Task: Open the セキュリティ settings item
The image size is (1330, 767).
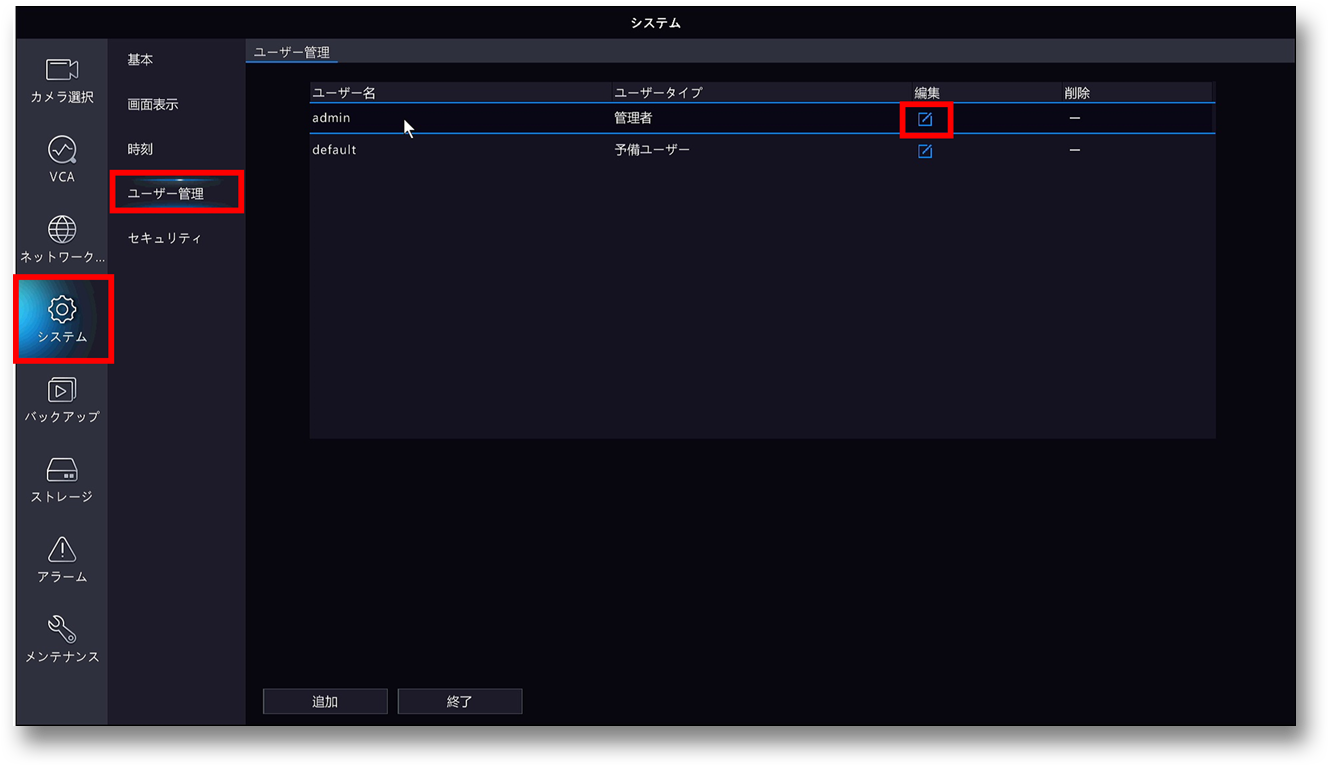Action: pyautogui.click(x=165, y=238)
